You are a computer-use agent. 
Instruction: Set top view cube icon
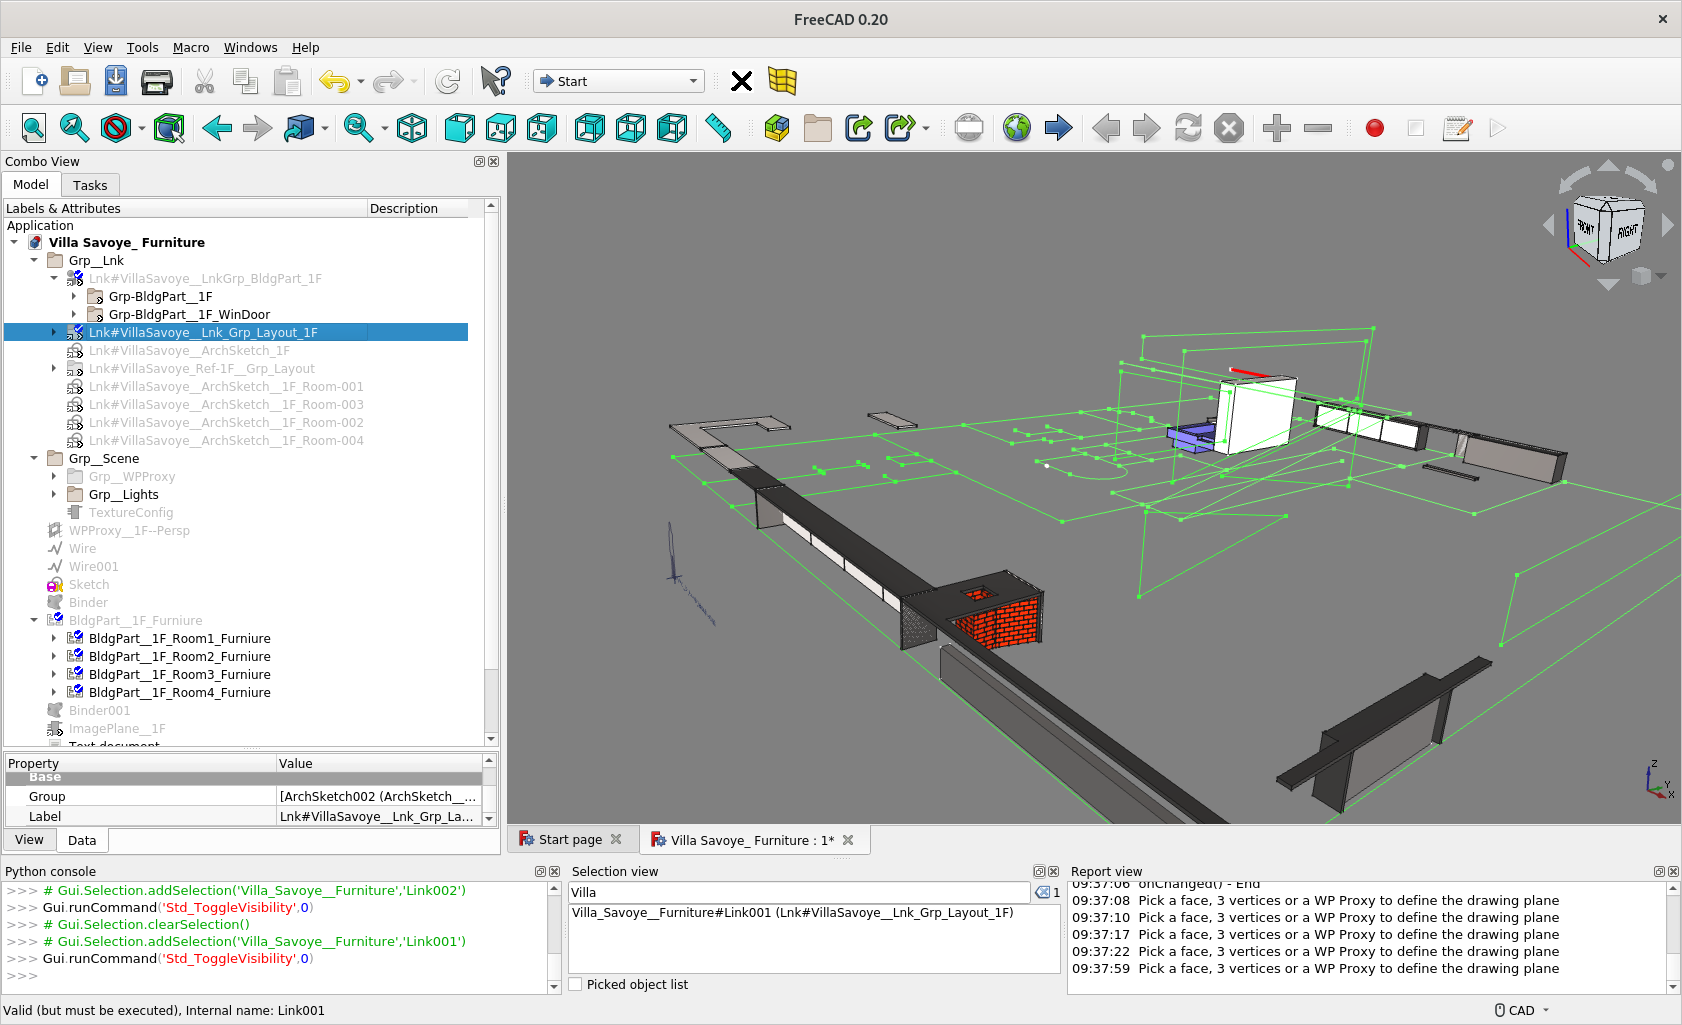click(x=501, y=128)
